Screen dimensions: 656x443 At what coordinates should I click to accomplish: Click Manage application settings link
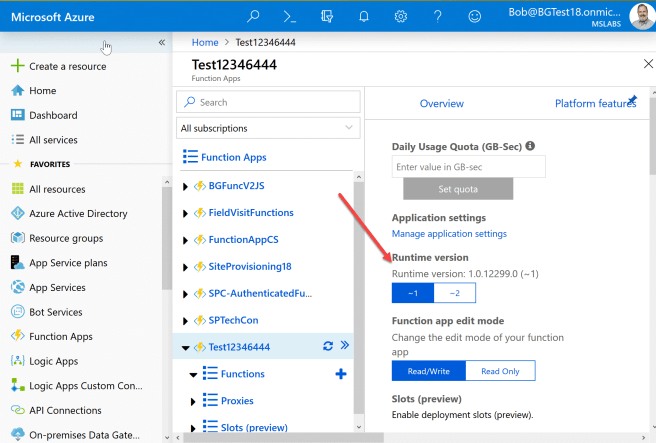pos(449,234)
